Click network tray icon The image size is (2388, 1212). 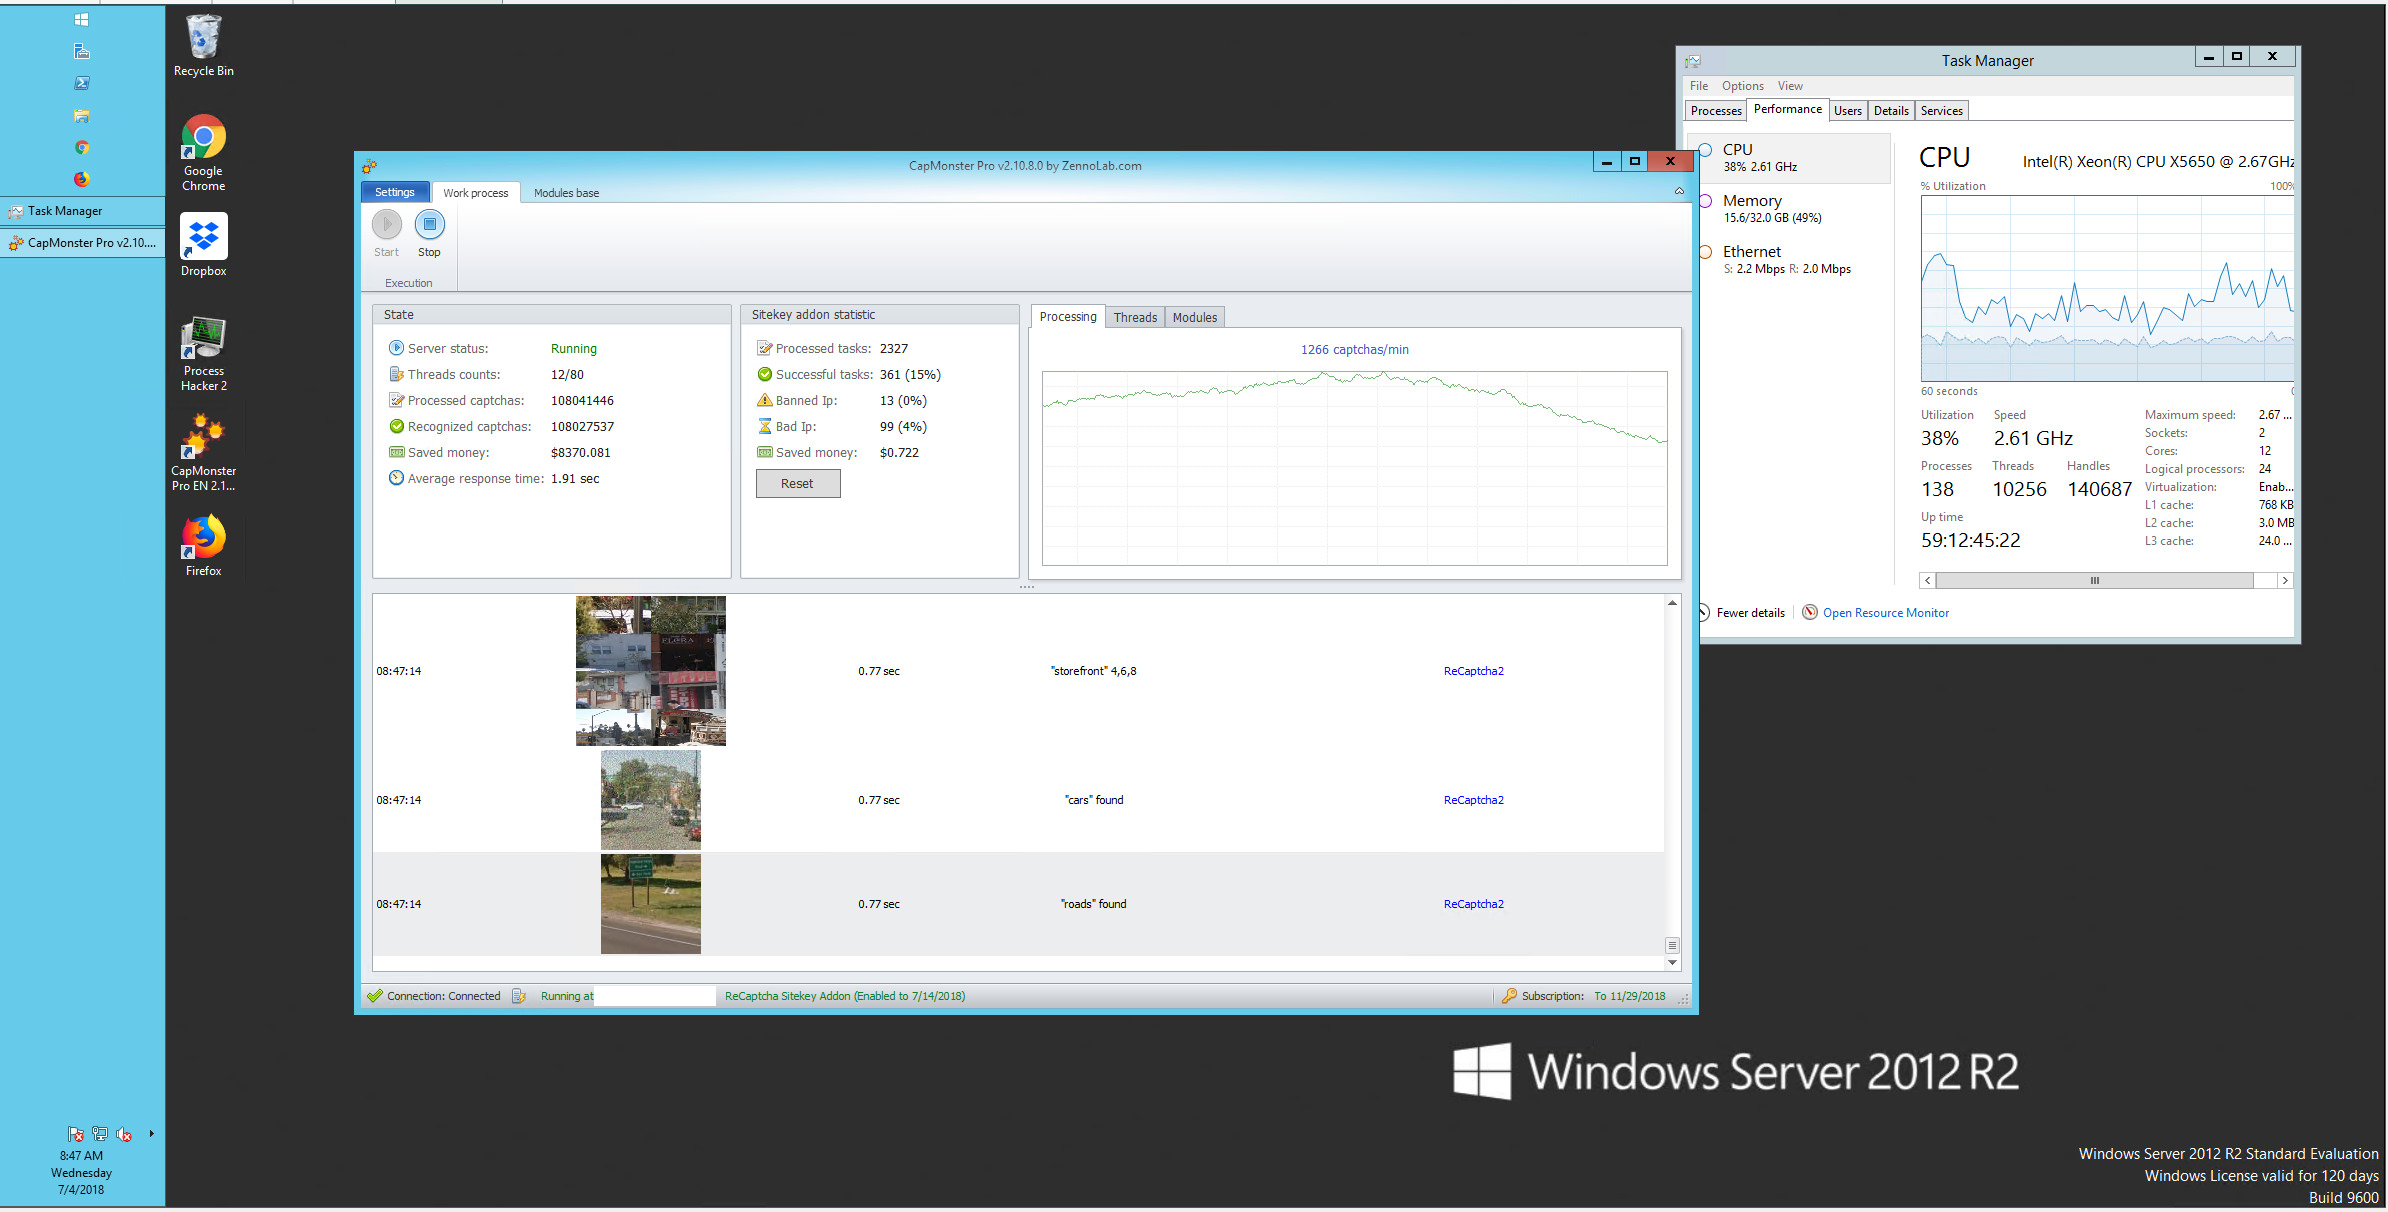[x=99, y=1134]
